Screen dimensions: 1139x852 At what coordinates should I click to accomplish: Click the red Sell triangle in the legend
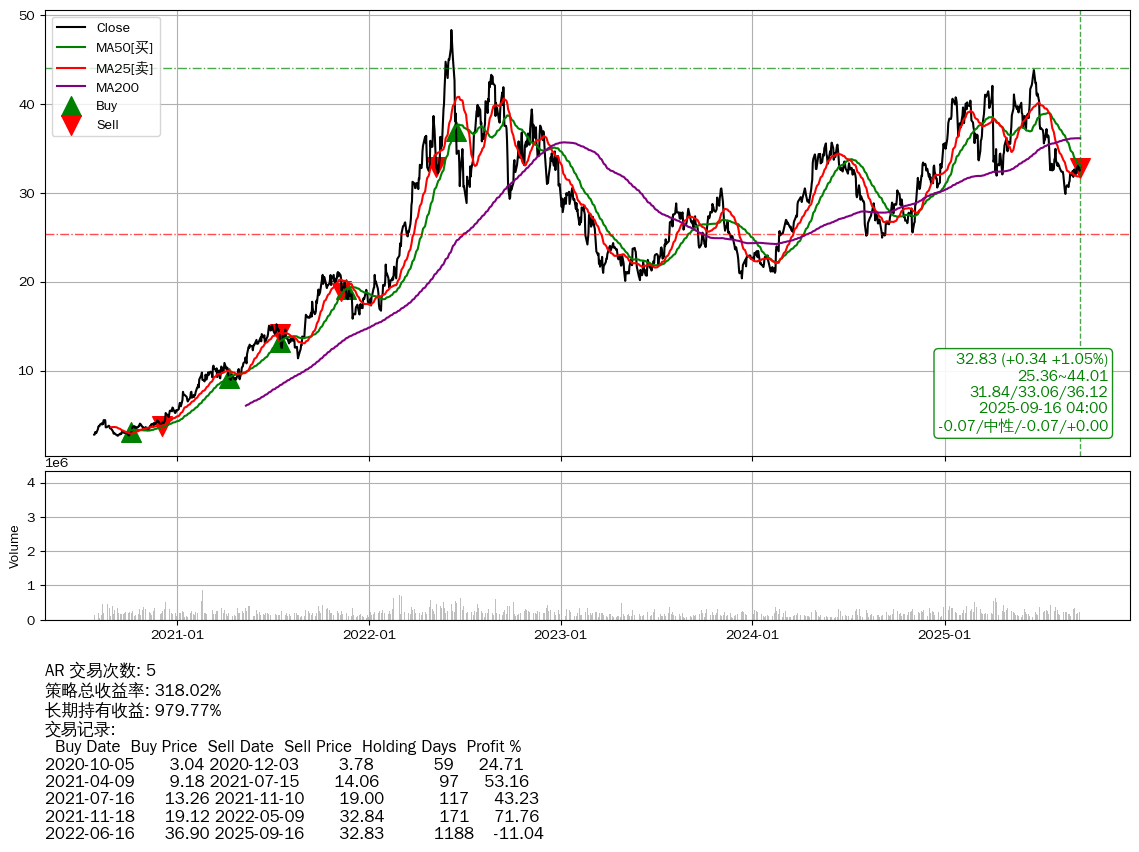click(71, 124)
